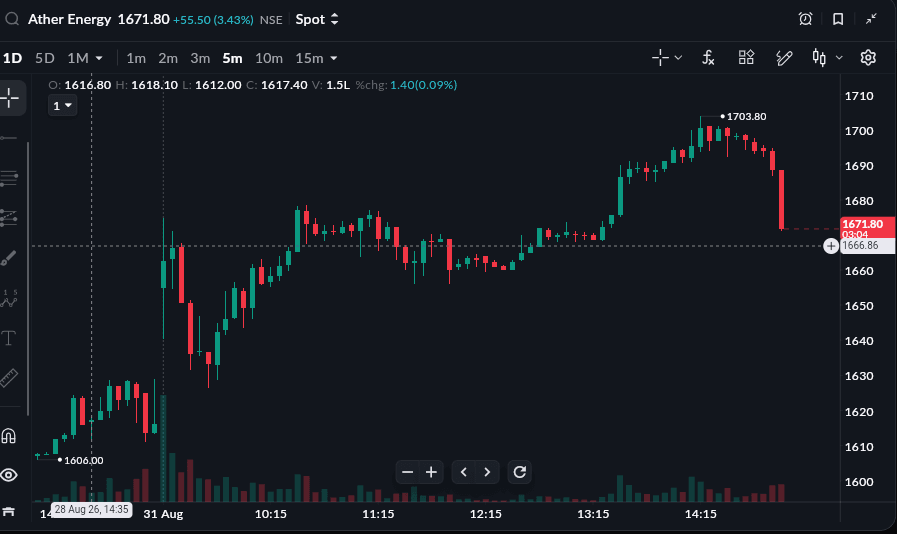Viewport: 897px width, 534px height.
Task: Zoom in the chart with plus button
Action: (x=431, y=472)
